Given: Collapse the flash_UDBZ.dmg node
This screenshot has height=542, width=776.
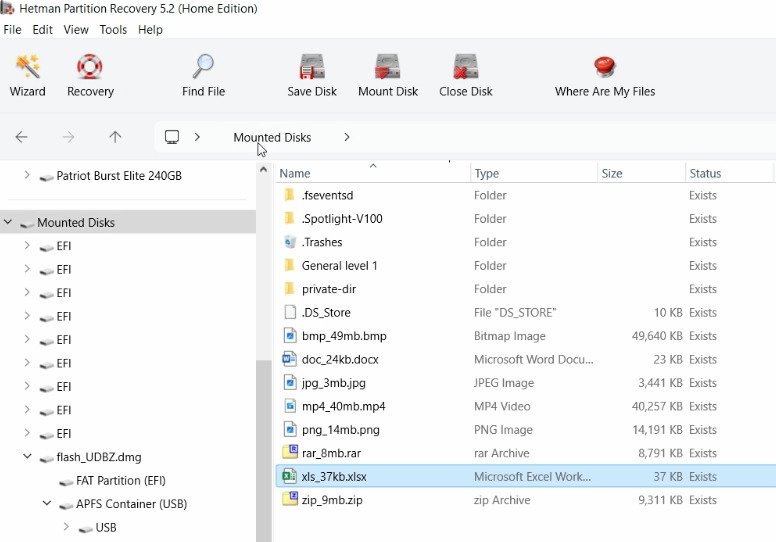Looking at the screenshot, I should coord(27,456).
